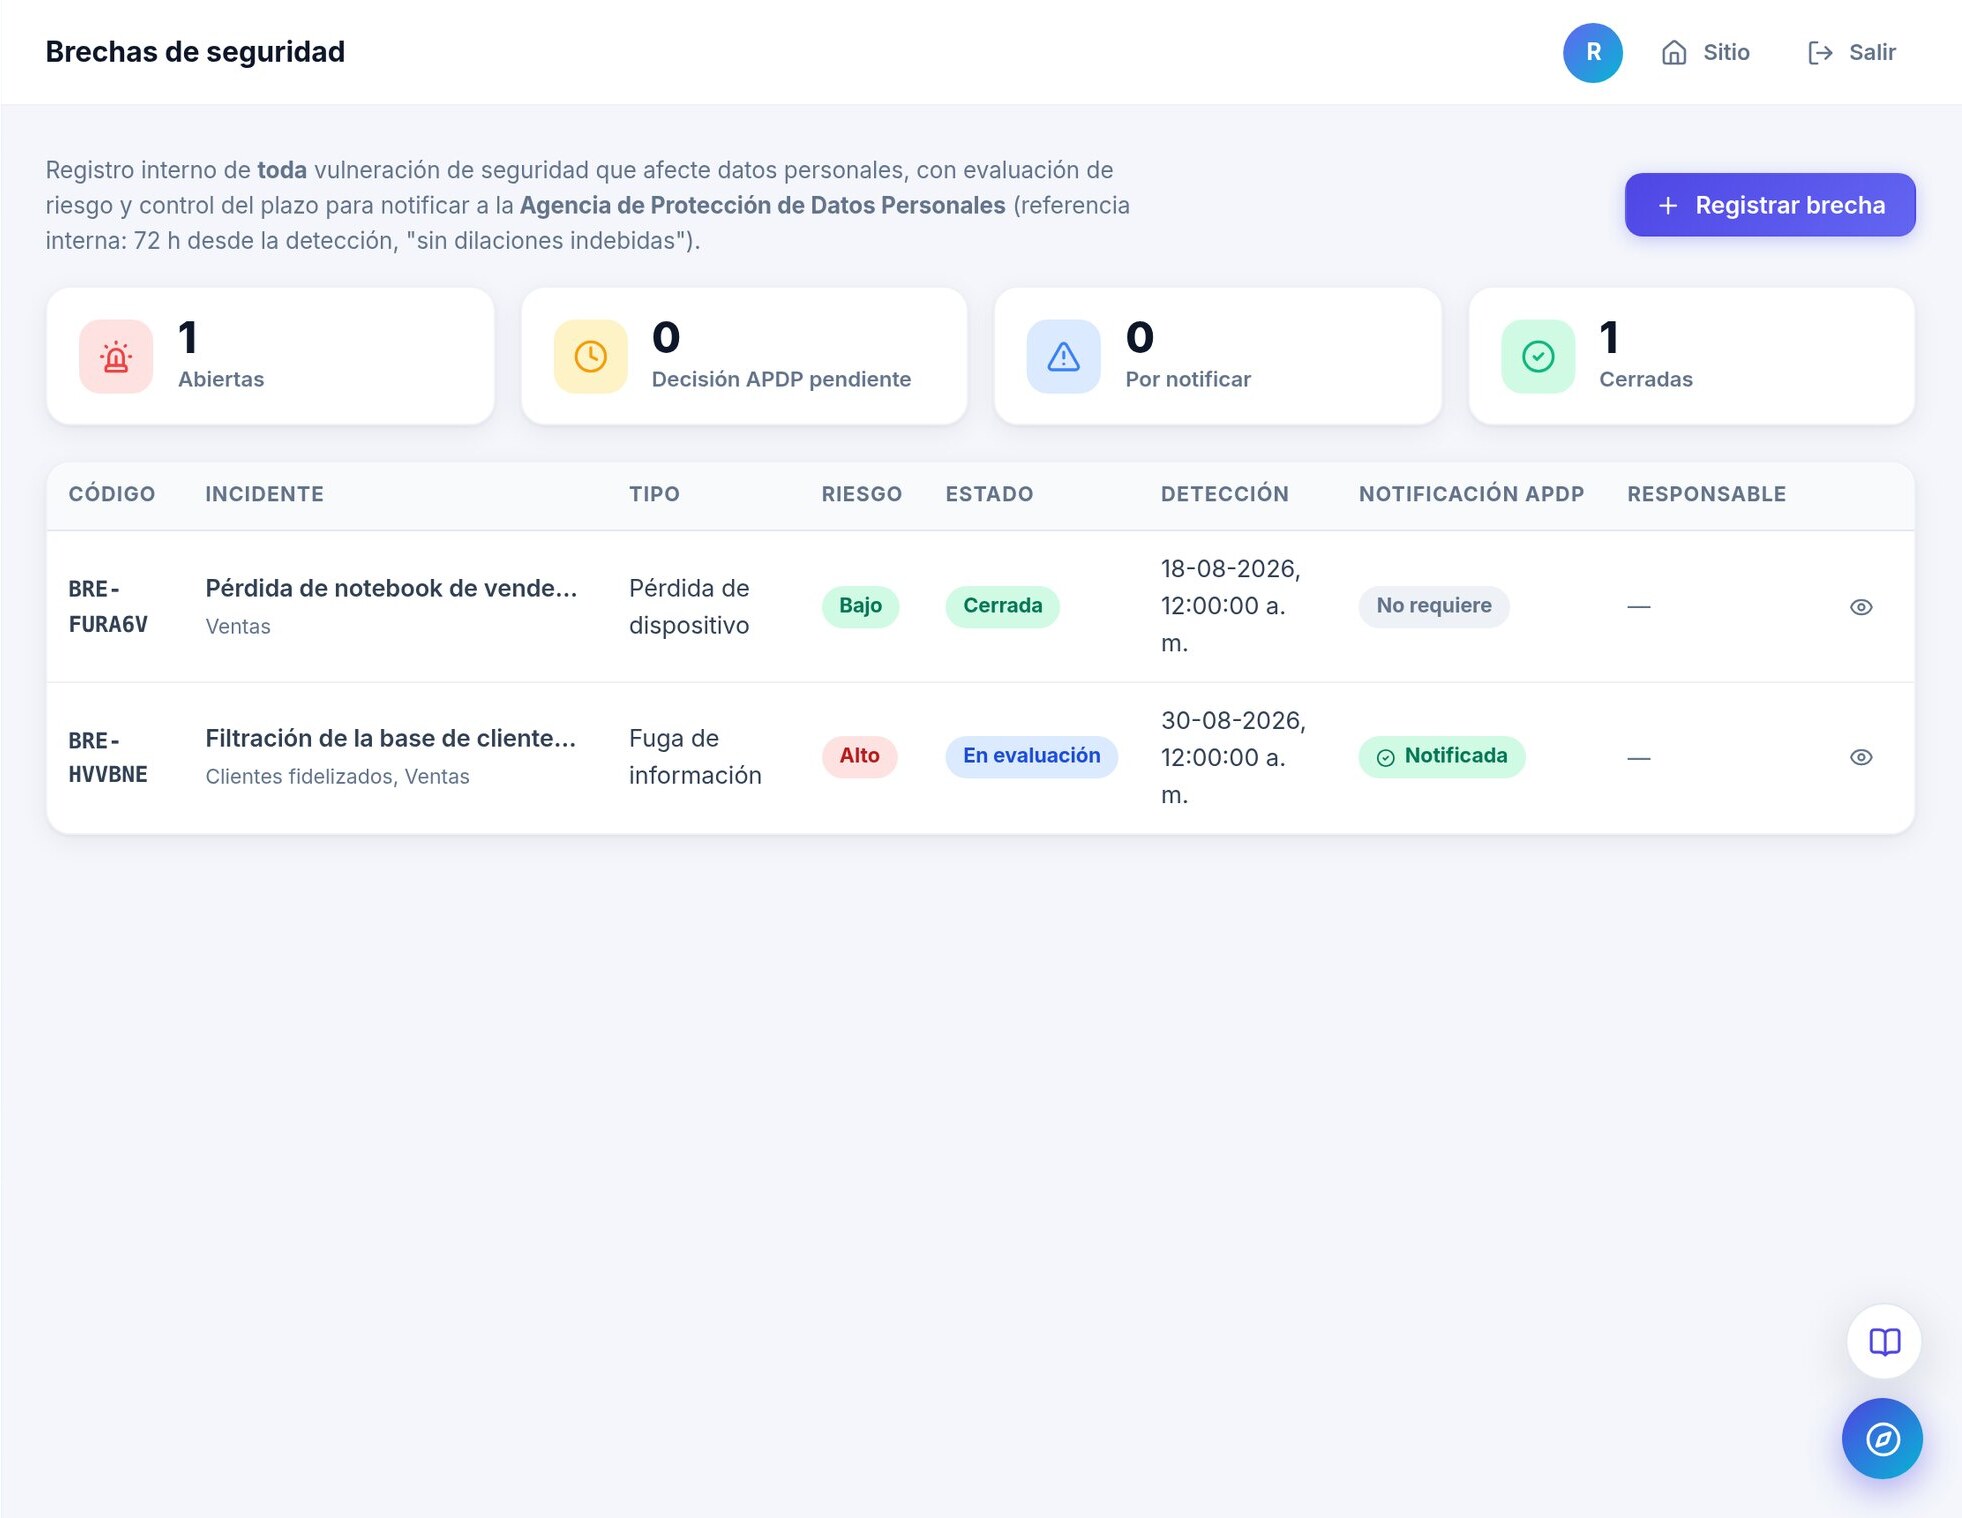Select the Abiertas summary card label
Viewport: 1962px width, 1518px height.
(221, 380)
